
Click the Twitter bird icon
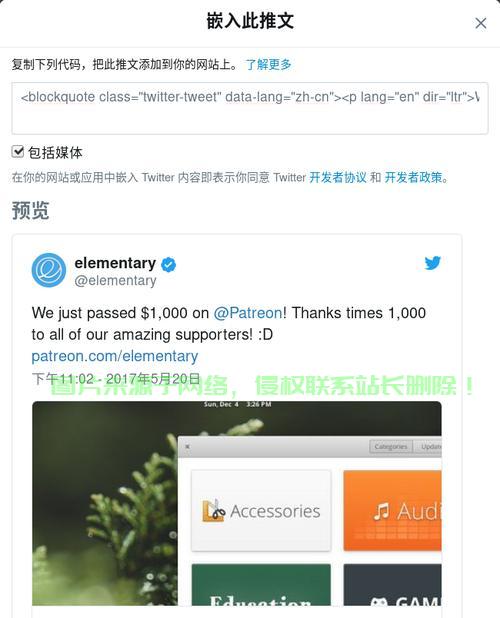[x=432, y=263]
